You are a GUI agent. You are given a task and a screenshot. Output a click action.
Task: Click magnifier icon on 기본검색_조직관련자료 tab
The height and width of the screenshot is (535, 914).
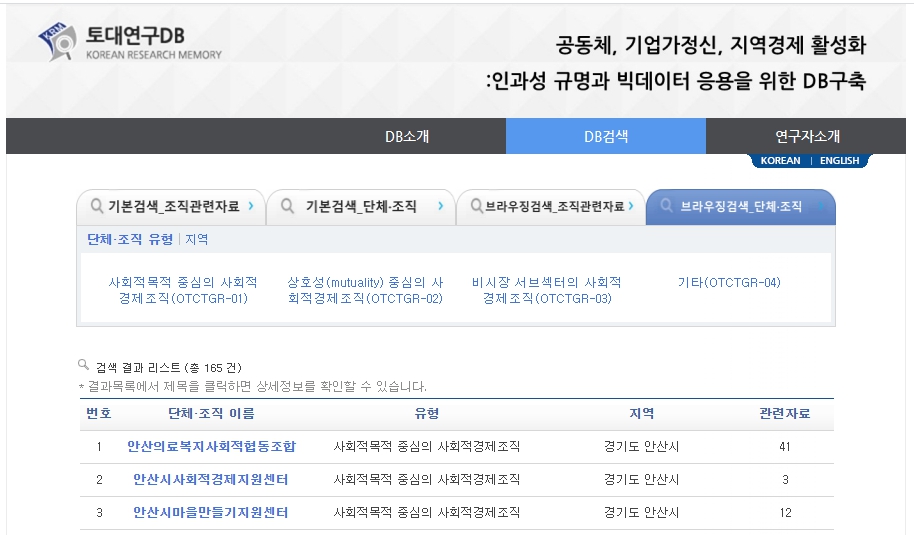(x=97, y=207)
